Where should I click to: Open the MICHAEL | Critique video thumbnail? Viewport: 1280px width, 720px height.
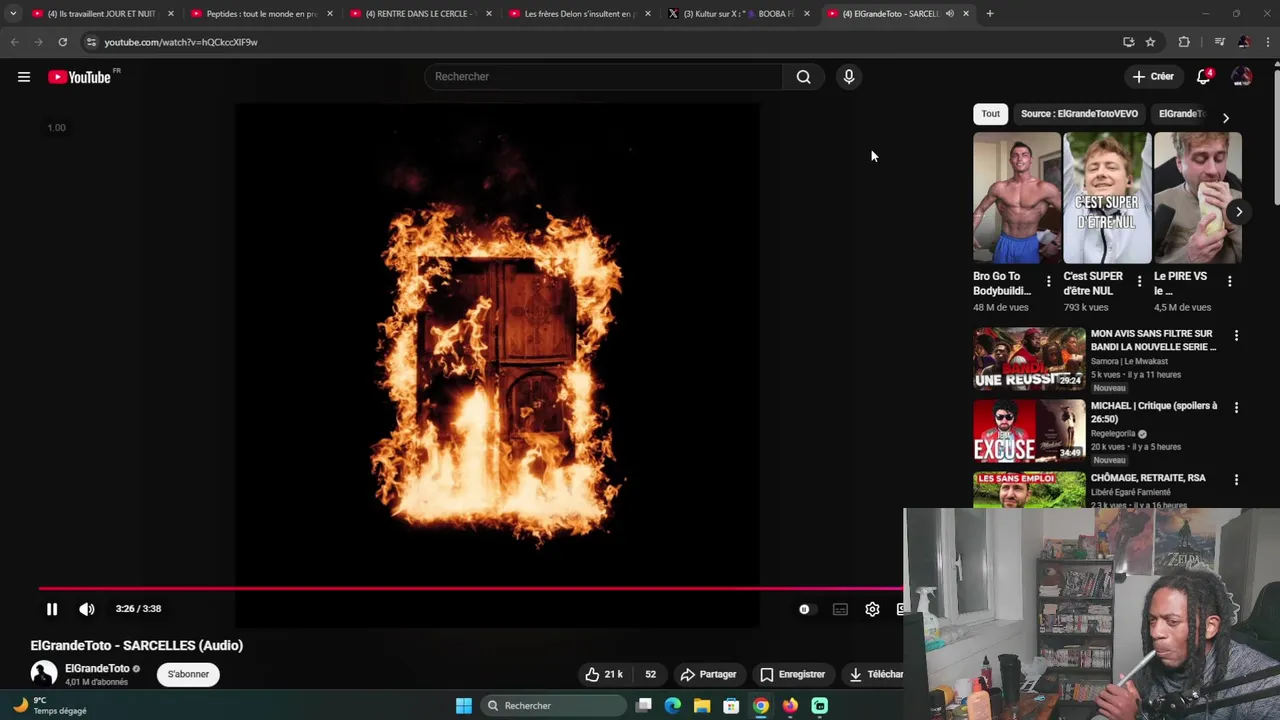pyautogui.click(x=1029, y=431)
